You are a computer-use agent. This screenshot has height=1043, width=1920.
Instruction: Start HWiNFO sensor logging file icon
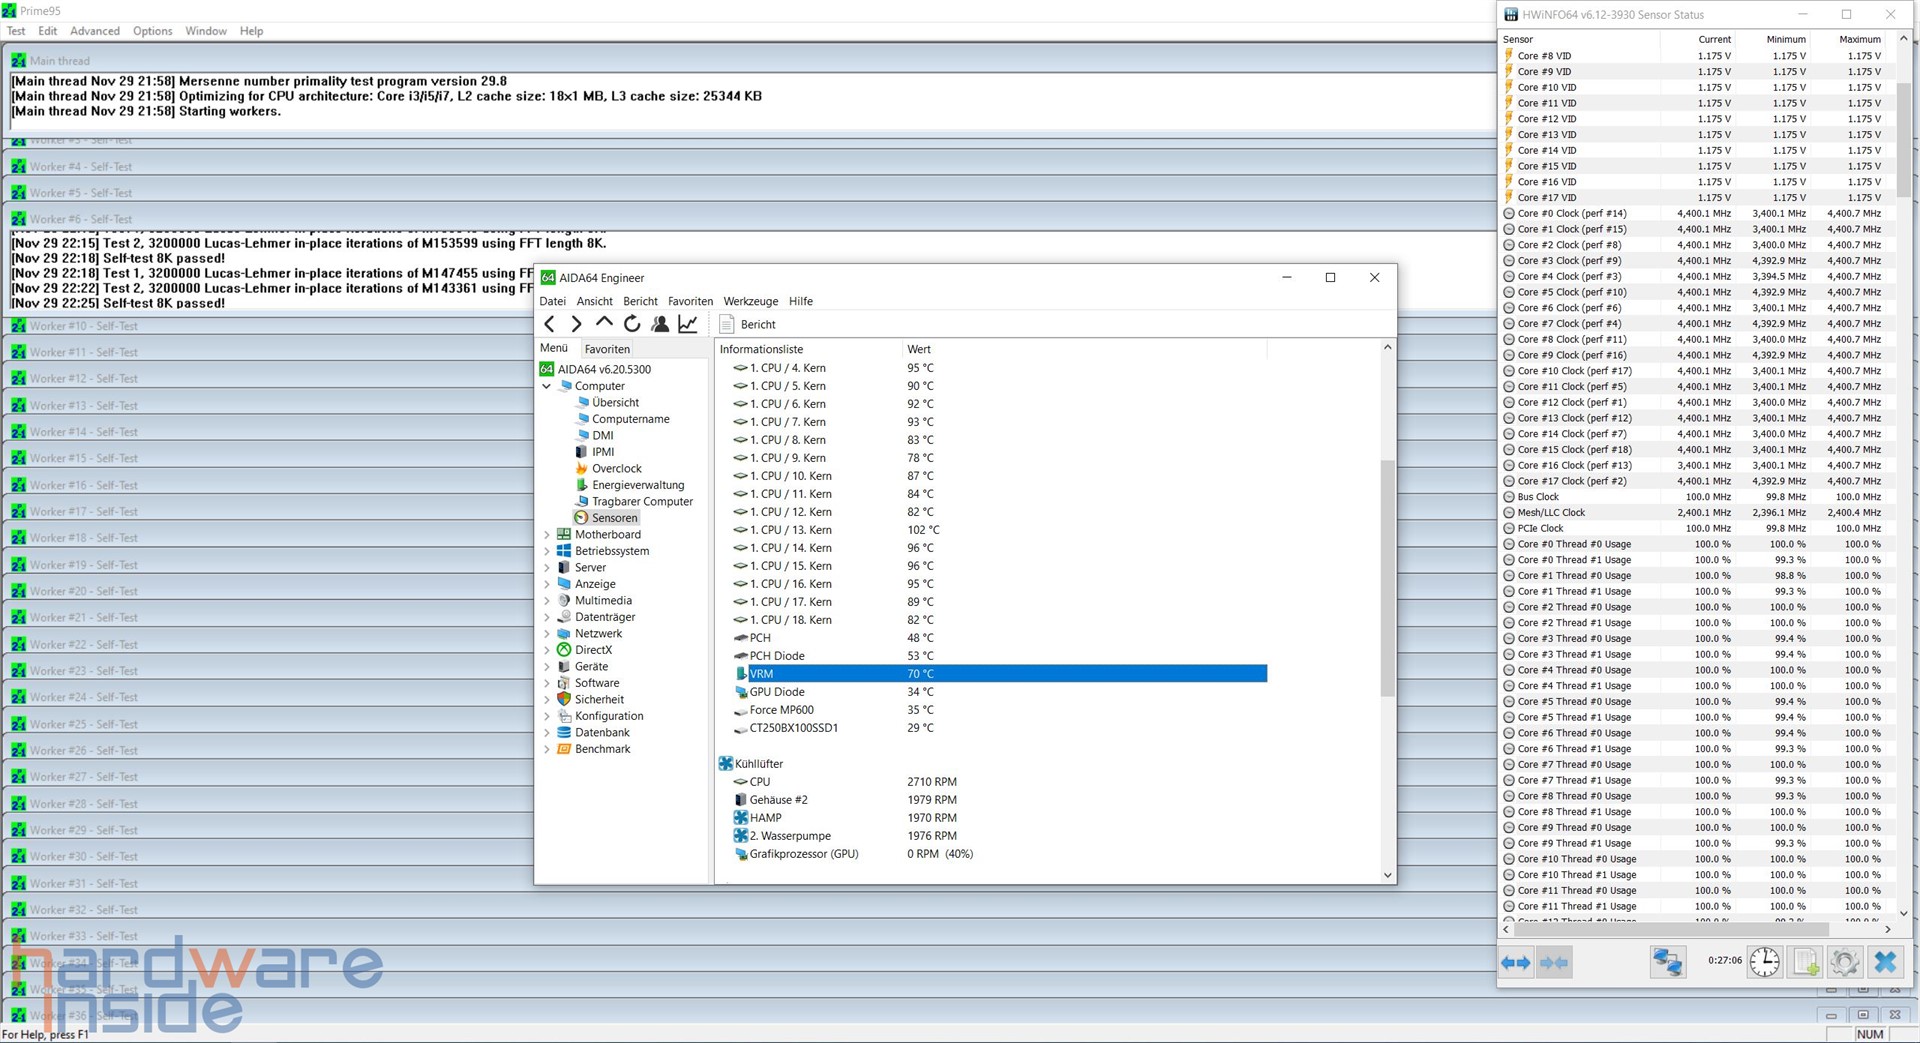coord(1806,962)
